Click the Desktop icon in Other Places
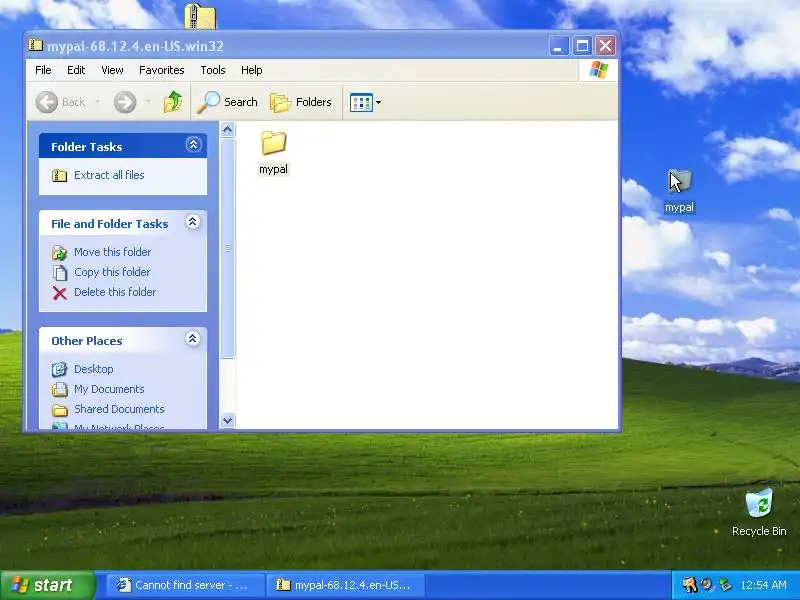Image resolution: width=800 pixels, height=600 pixels. (59, 369)
